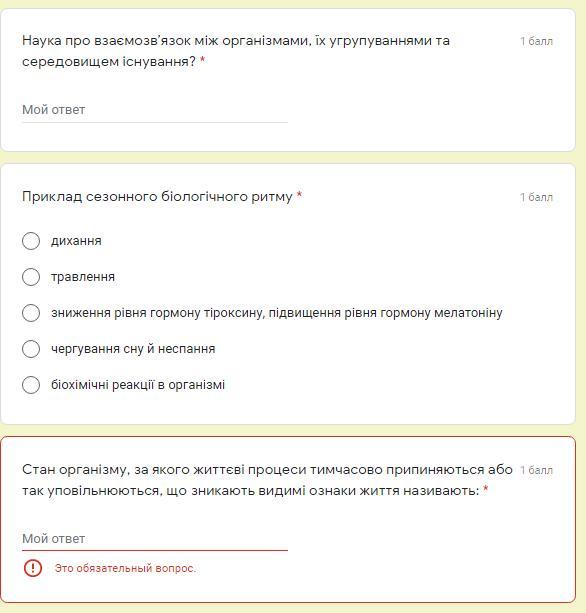Click the required asterisk after "біологічного ритму"

[x=299, y=195]
